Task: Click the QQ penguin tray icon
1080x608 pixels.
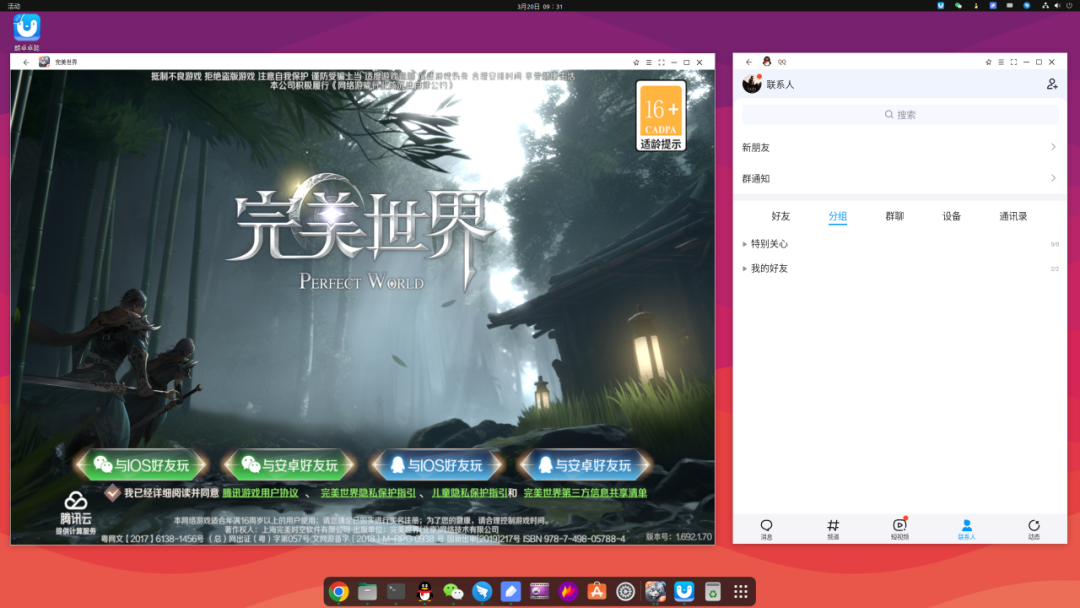Action: pos(975,6)
